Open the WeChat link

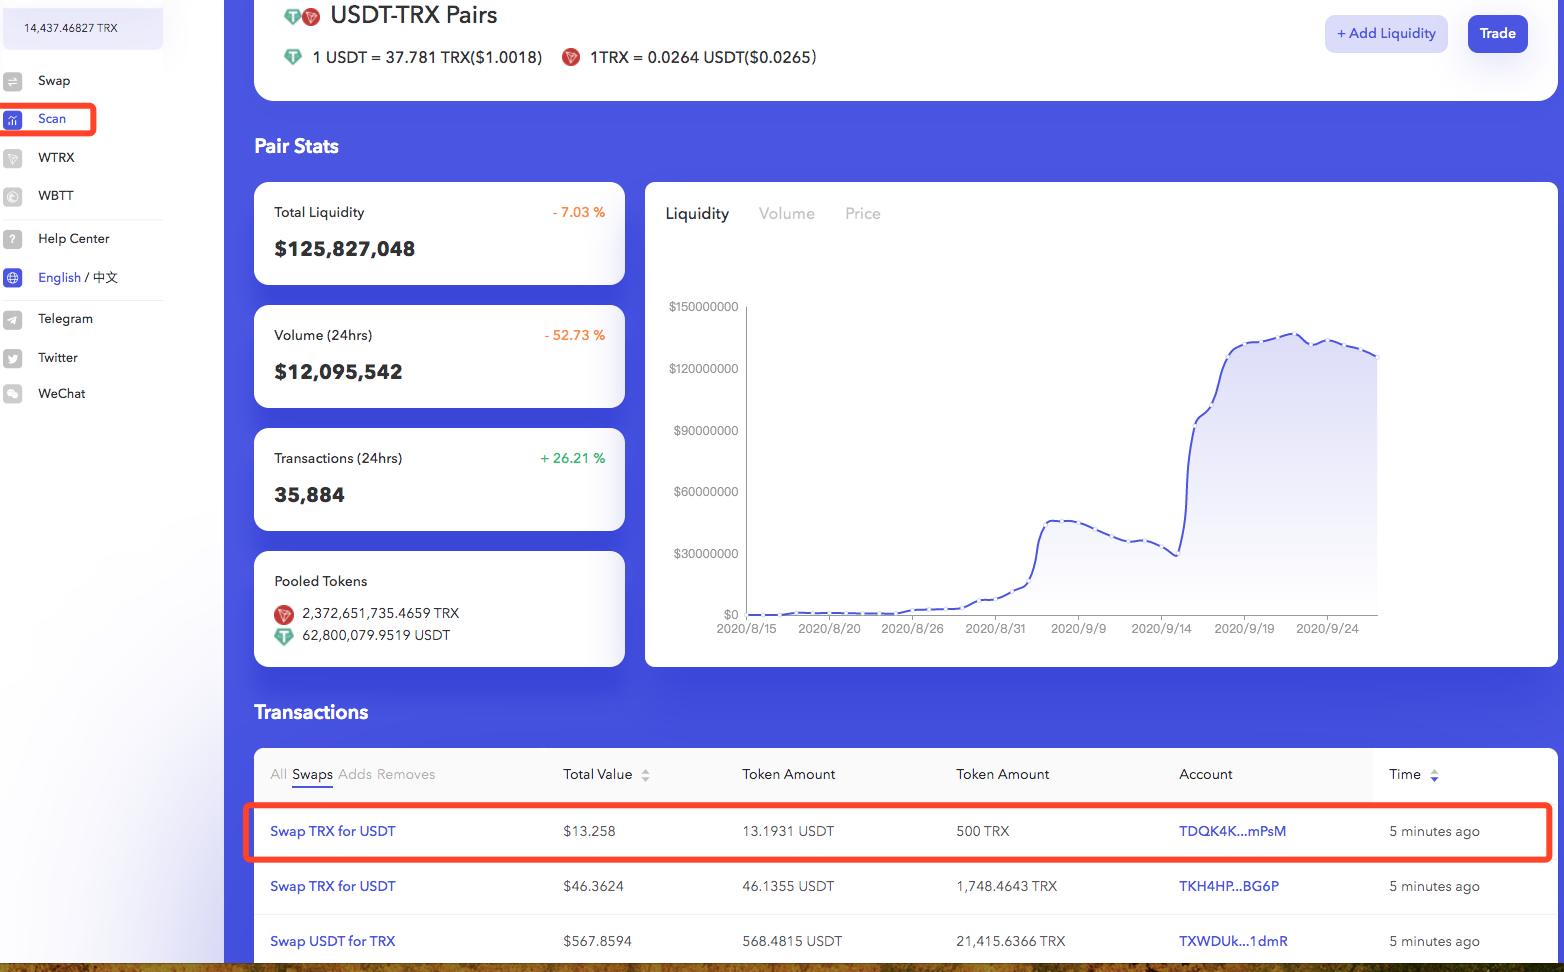click(62, 394)
